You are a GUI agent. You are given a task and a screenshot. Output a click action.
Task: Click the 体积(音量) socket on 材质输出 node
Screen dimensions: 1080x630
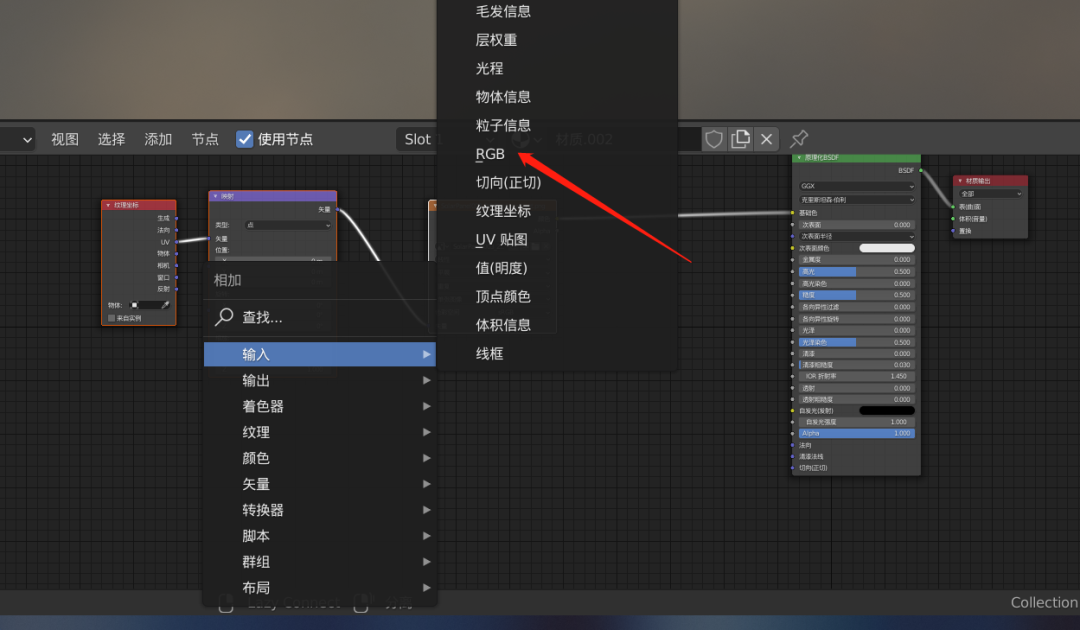click(x=953, y=219)
